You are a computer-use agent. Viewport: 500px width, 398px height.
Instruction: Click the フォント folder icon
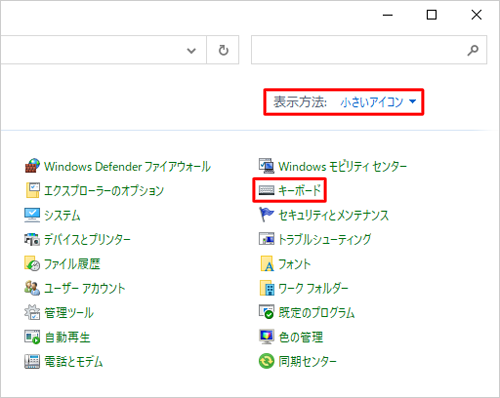point(267,264)
